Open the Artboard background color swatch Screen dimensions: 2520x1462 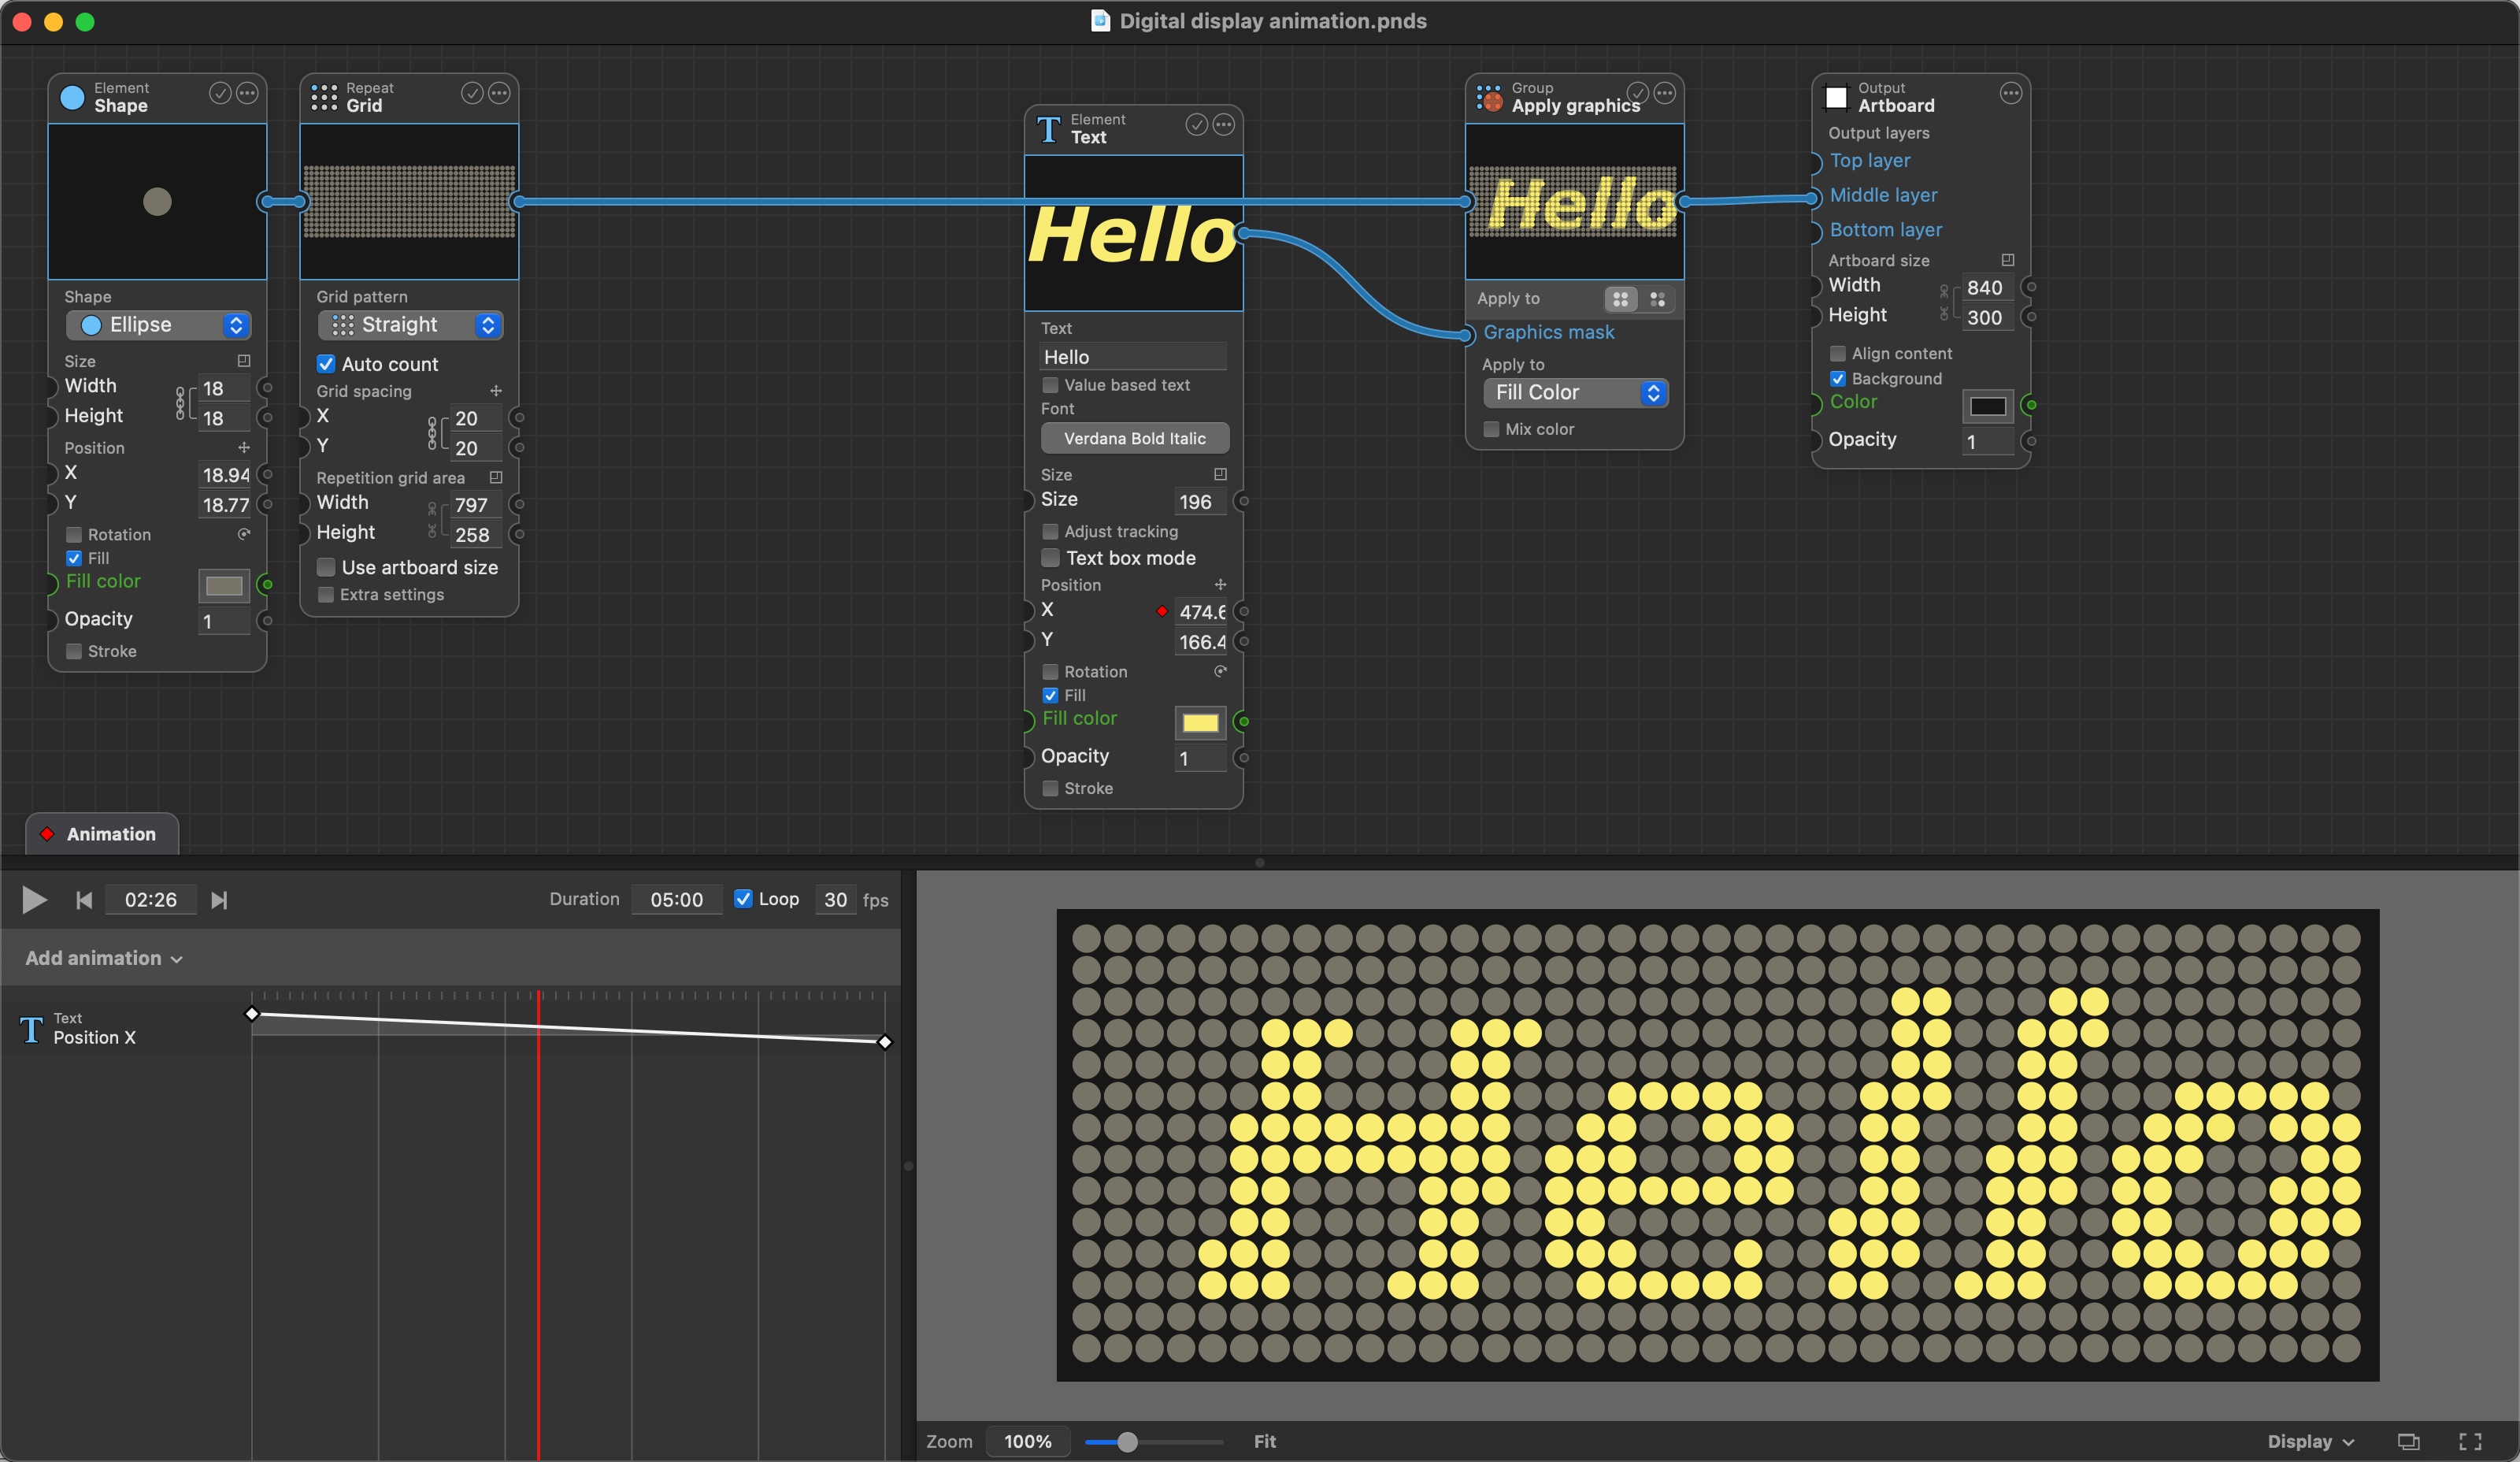click(1987, 406)
